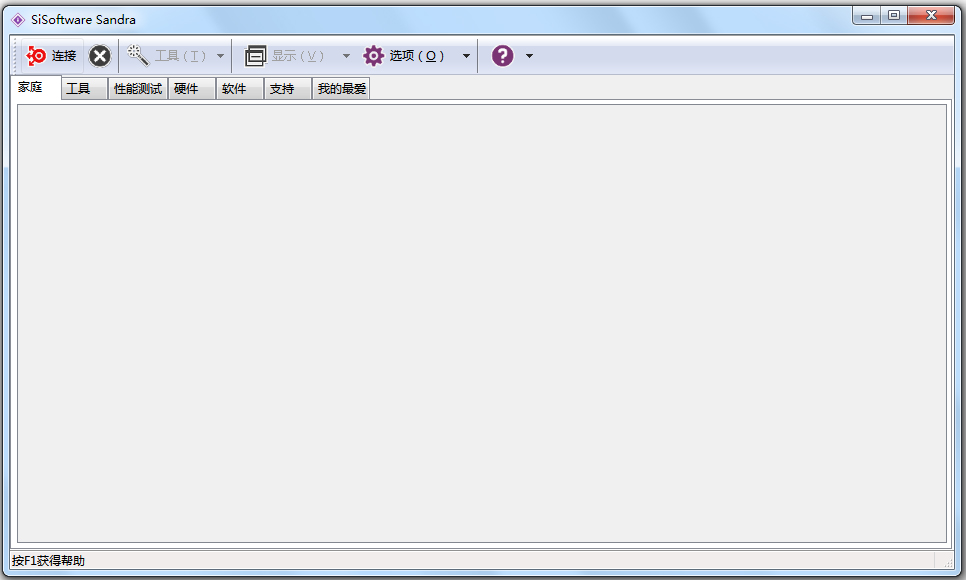Screen dimensions: 966x580
Task: Go to the 我的最爱 tab
Action: (340, 88)
